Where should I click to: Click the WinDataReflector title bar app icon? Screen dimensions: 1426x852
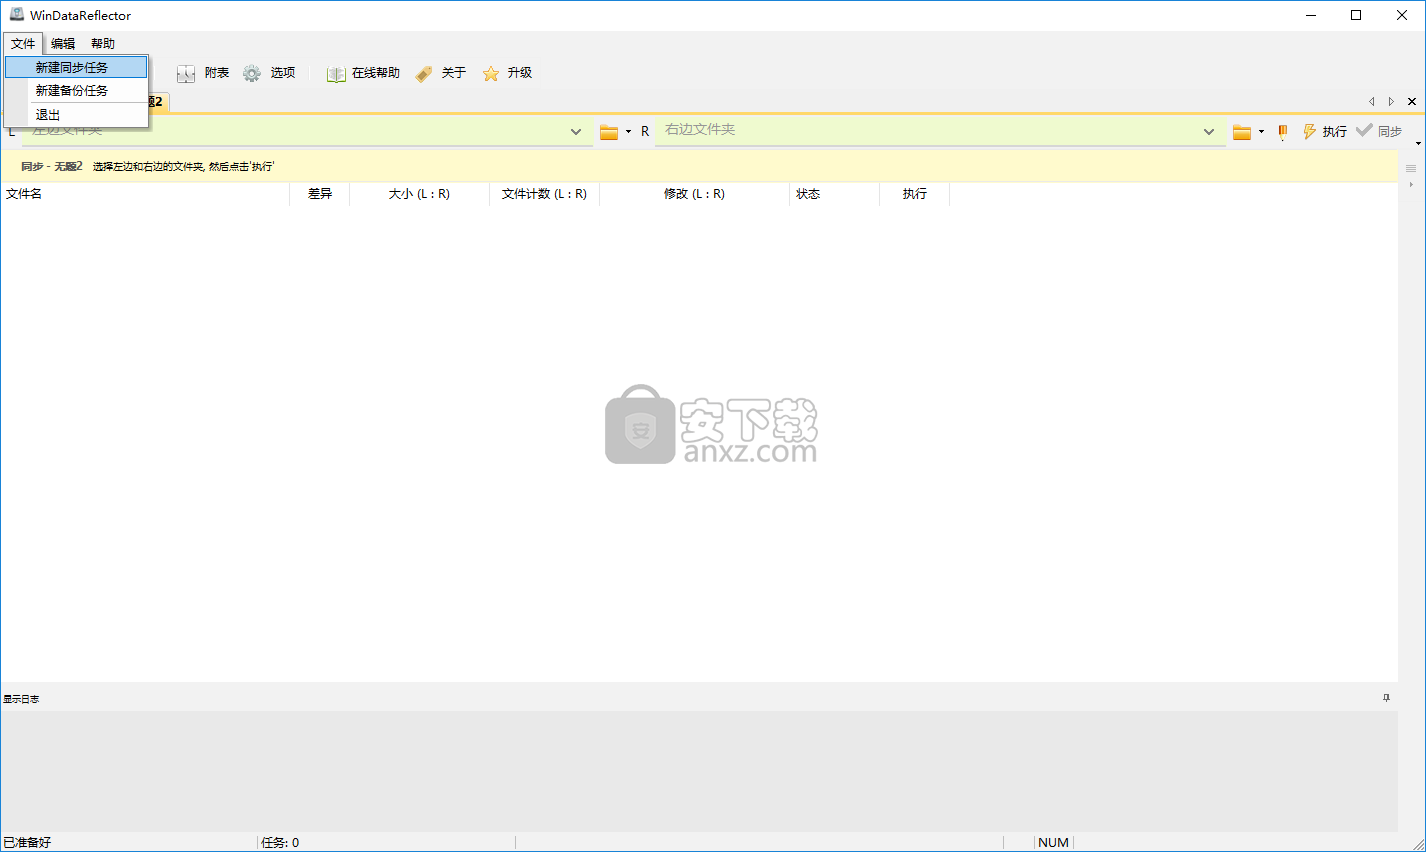(16, 15)
